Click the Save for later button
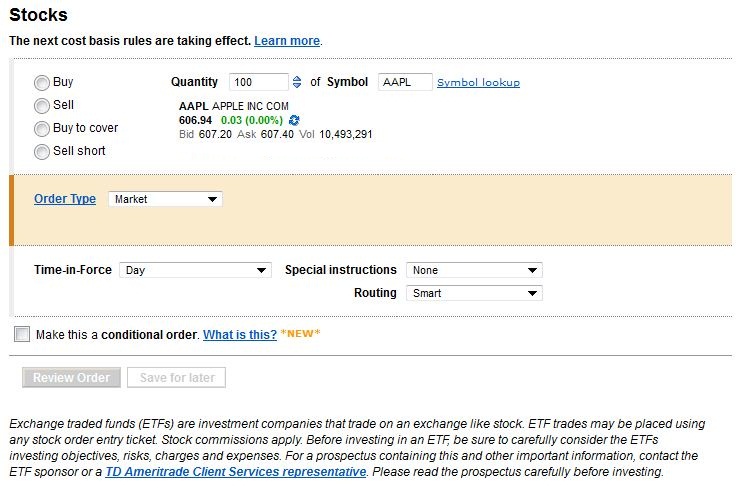Viewport: 744px width, 499px height. point(177,378)
